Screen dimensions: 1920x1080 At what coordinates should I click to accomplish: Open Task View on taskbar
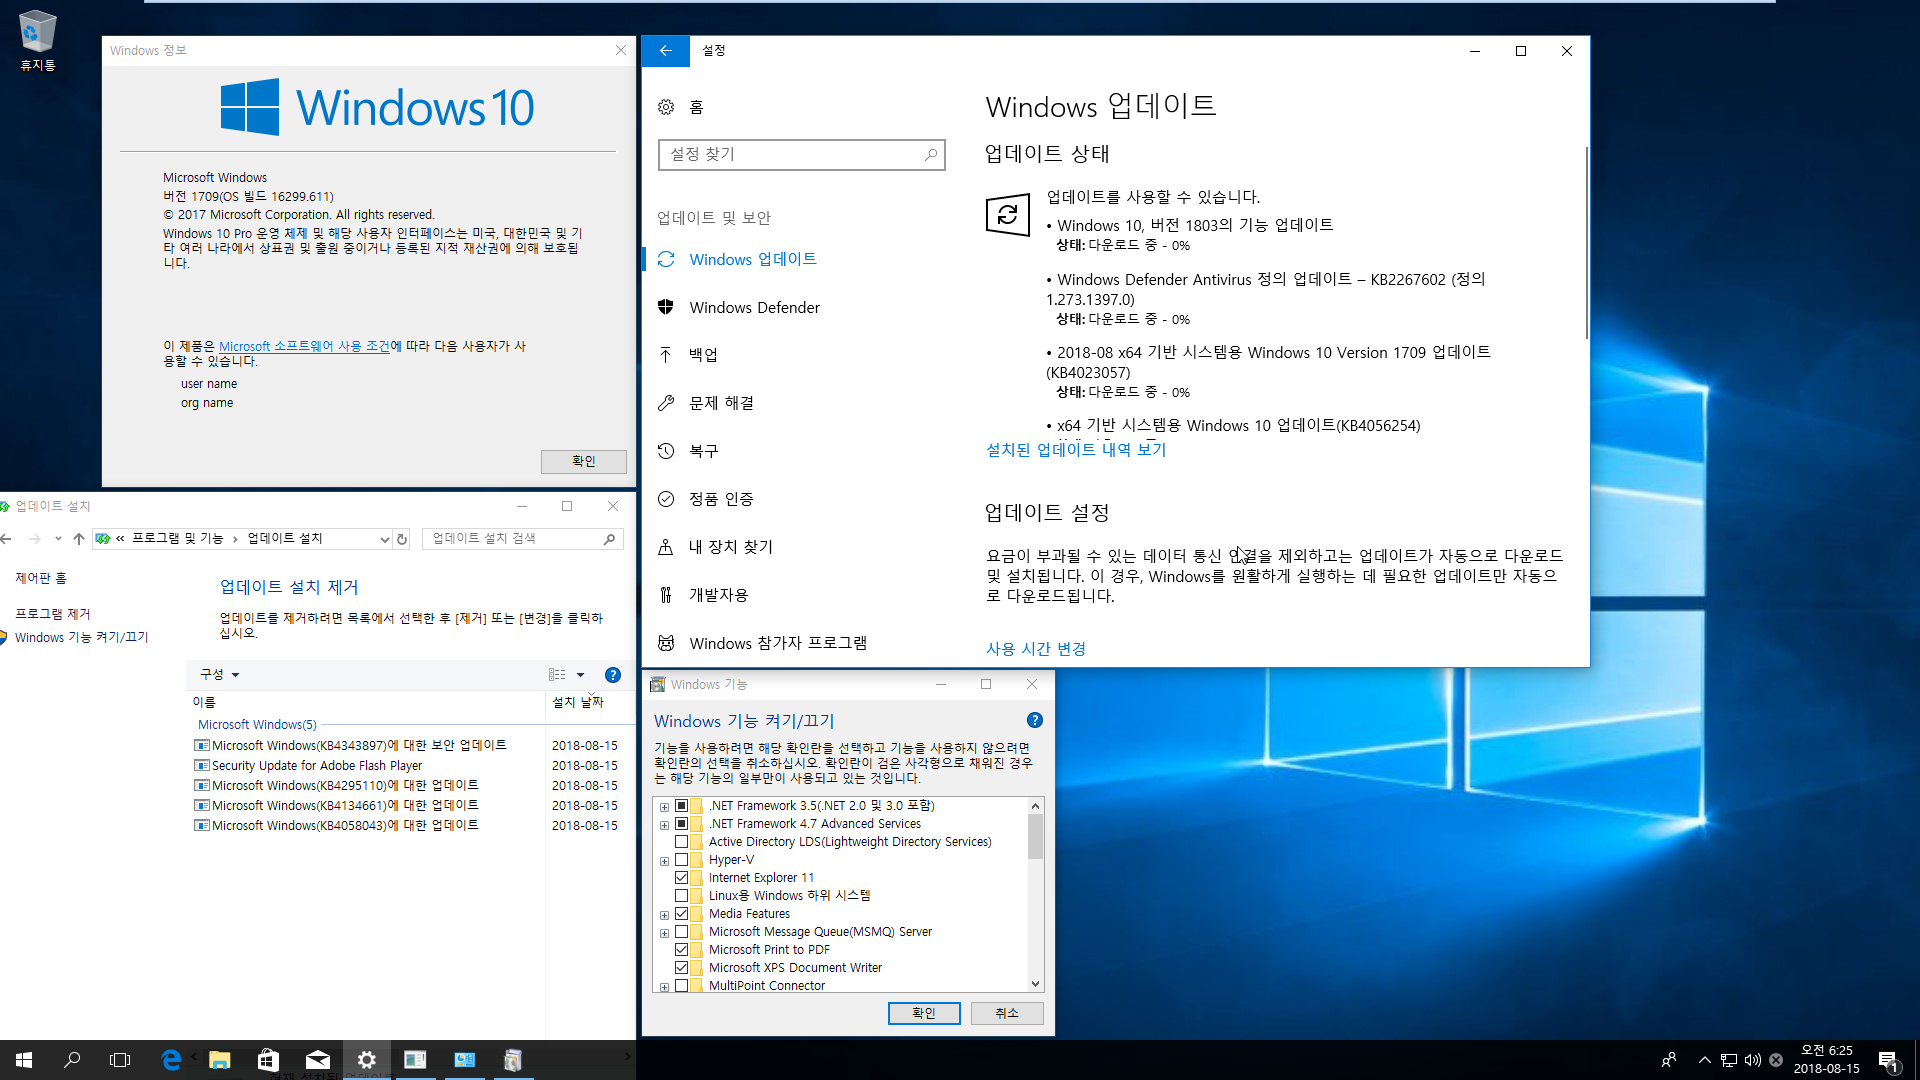(120, 1060)
